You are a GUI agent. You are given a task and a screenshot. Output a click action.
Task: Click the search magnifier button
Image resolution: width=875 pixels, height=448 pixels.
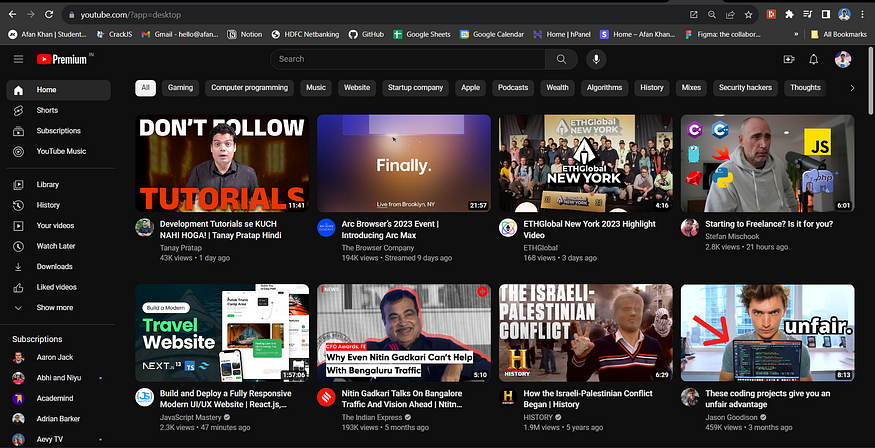561,59
